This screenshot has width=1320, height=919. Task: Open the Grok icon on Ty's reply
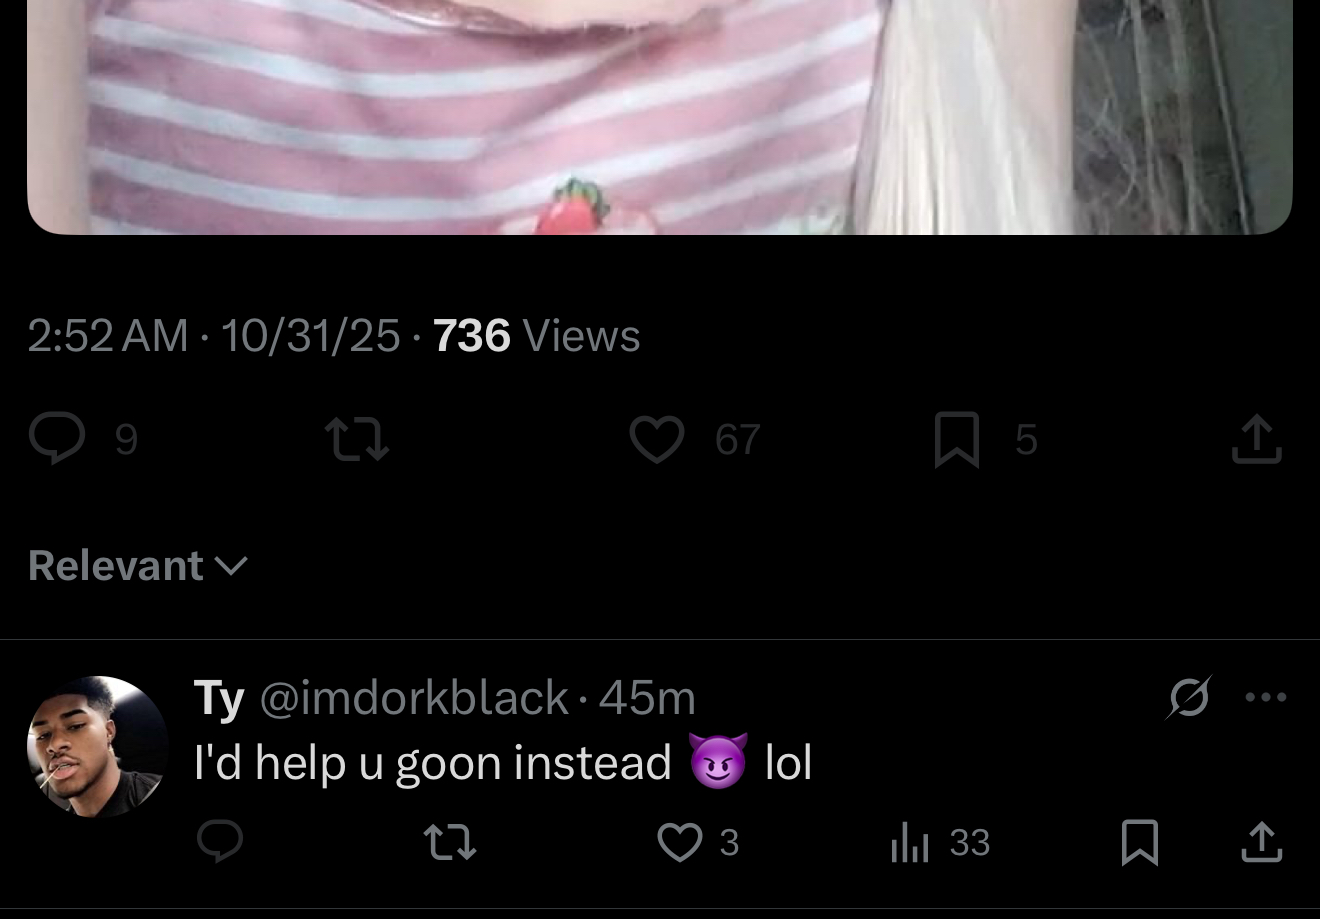[1189, 697]
